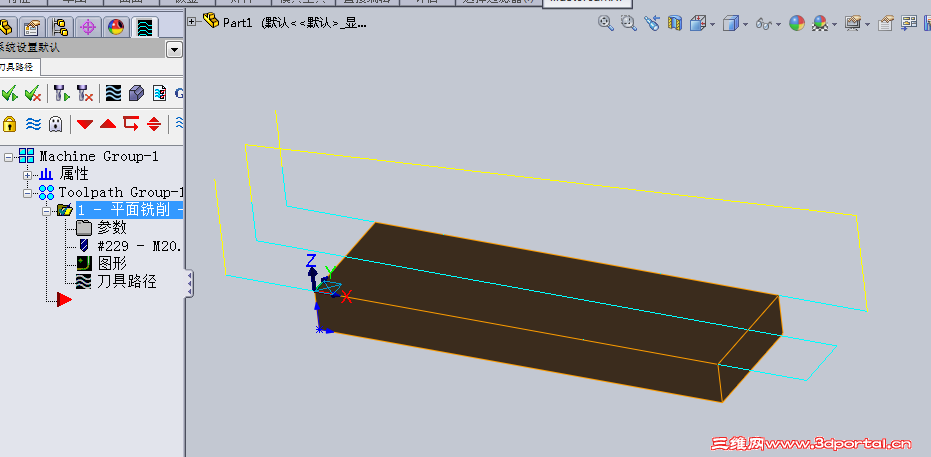Toggle toolpath display blue waves icon

[x=33, y=124]
